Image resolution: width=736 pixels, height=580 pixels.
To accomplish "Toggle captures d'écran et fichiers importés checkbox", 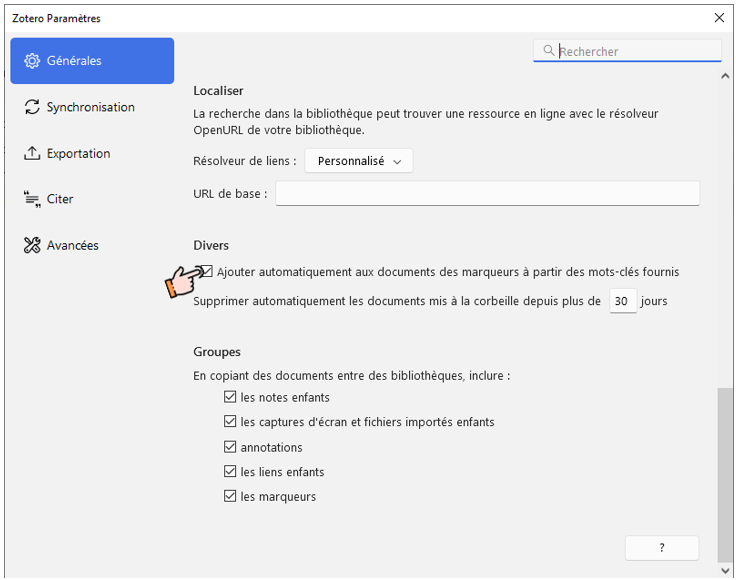I will click(x=230, y=421).
